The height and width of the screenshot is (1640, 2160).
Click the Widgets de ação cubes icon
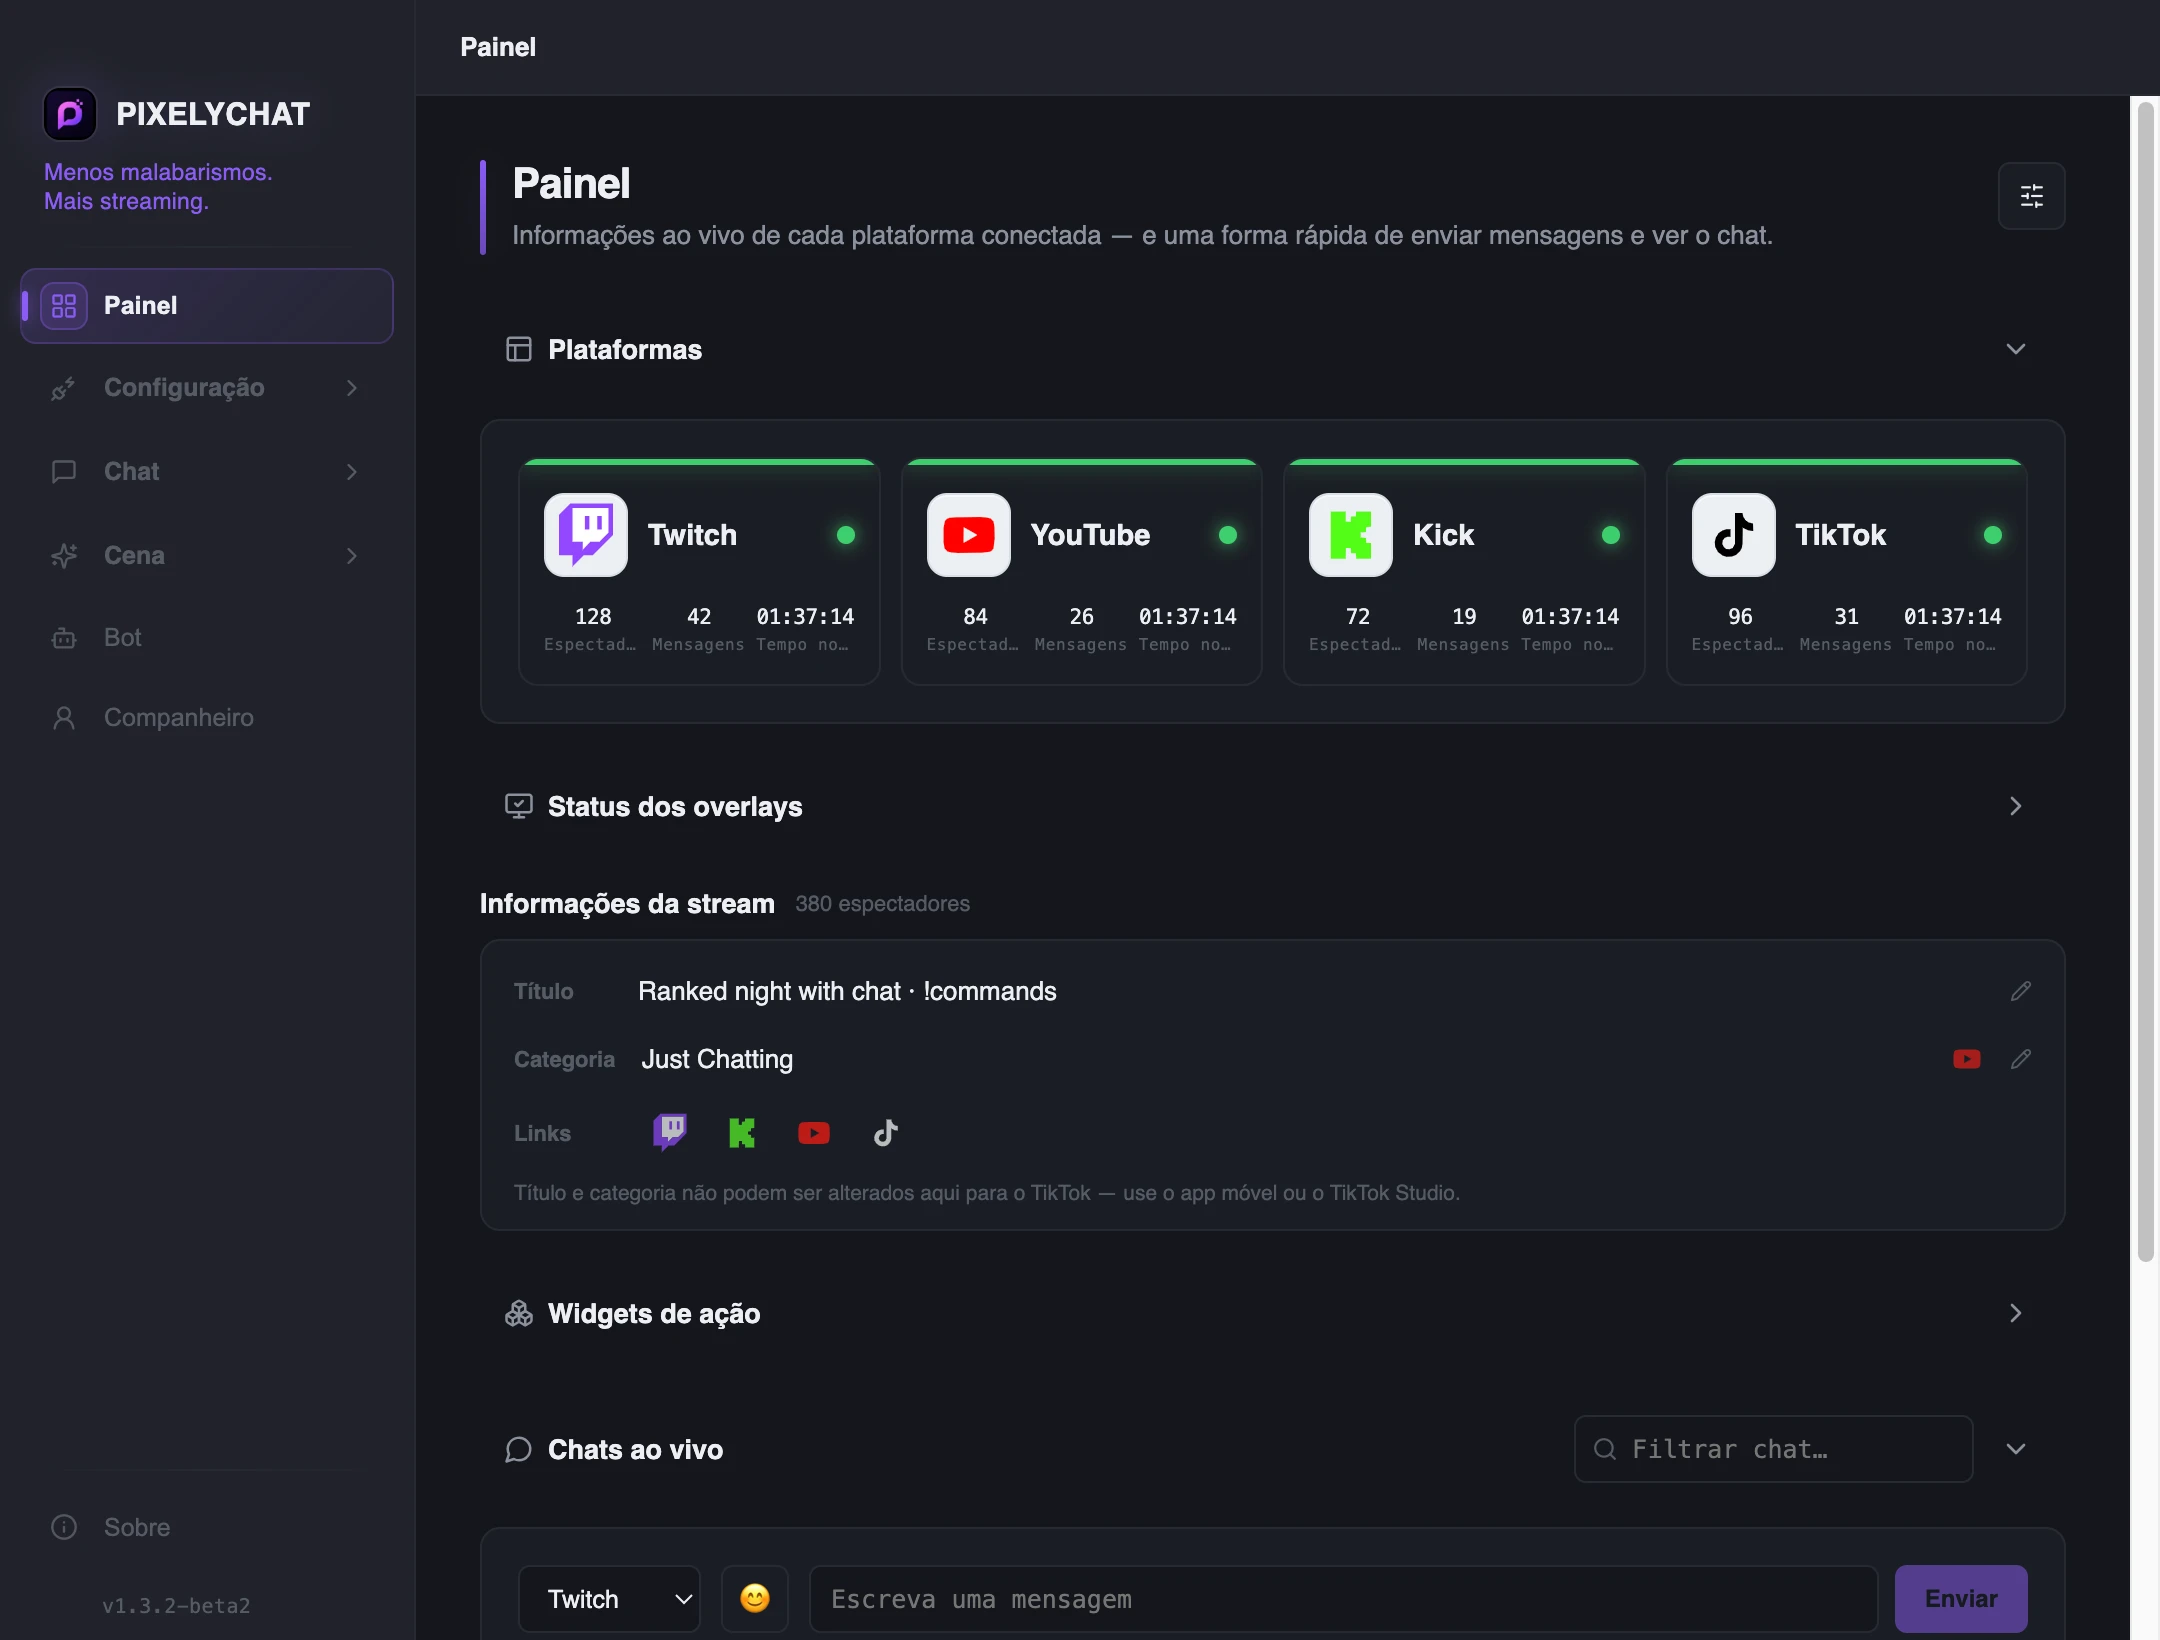coord(519,1313)
